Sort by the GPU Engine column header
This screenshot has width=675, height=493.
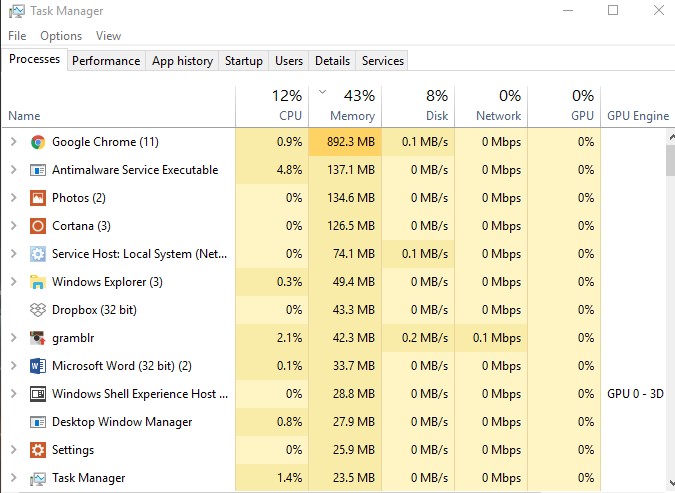click(x=638, y=107)
